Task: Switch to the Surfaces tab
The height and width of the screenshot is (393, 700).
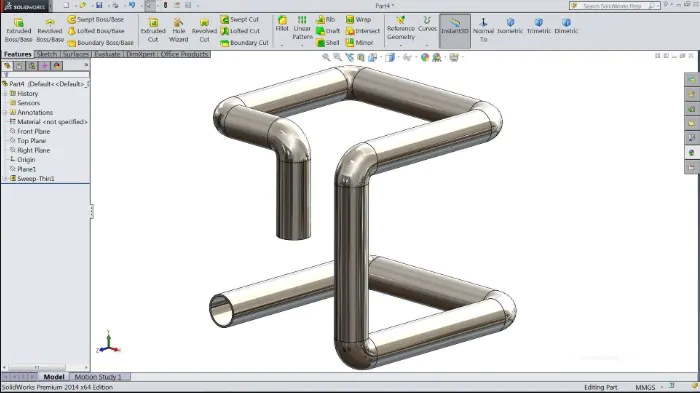Action: coord(75,54)
